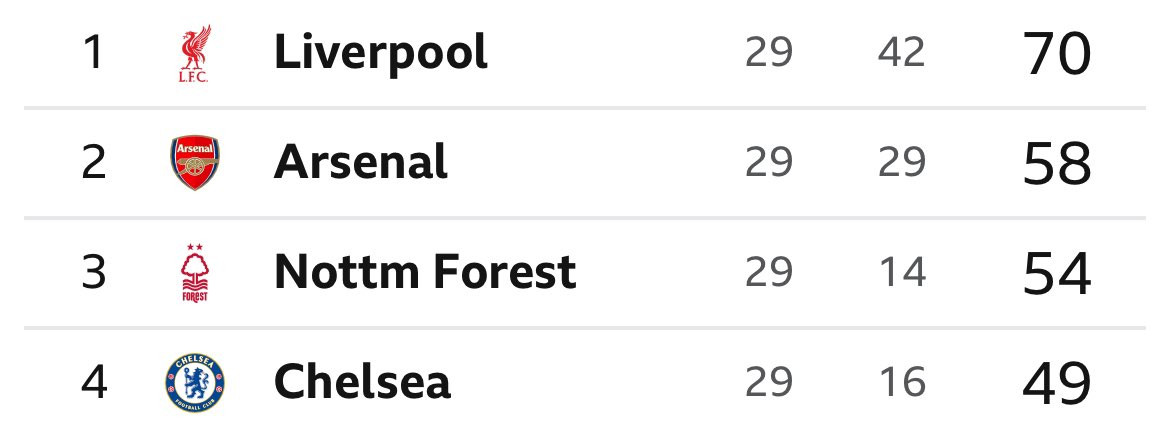1170x430 pixels.
Task: Select the Nottm Forest tree crest
Action: tap(193, 272)
